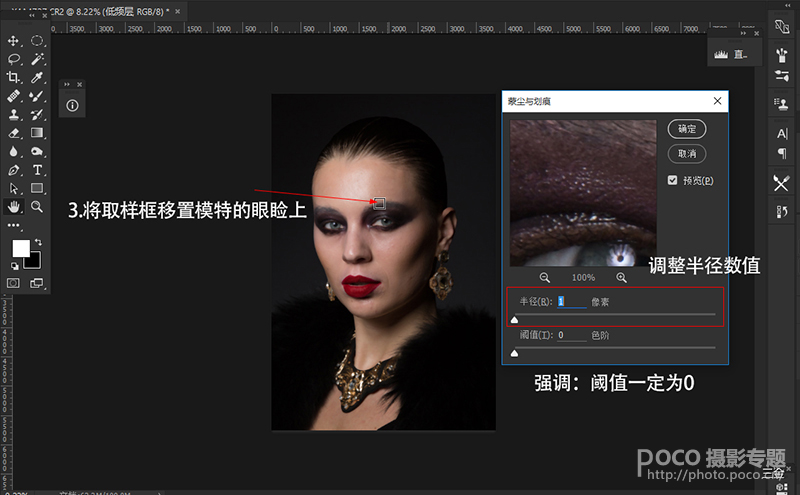Viewport: 800px width, 495px height.
Task: Select the Magic Wand tool
Action: pyautogui.click(x=37, y=59)
